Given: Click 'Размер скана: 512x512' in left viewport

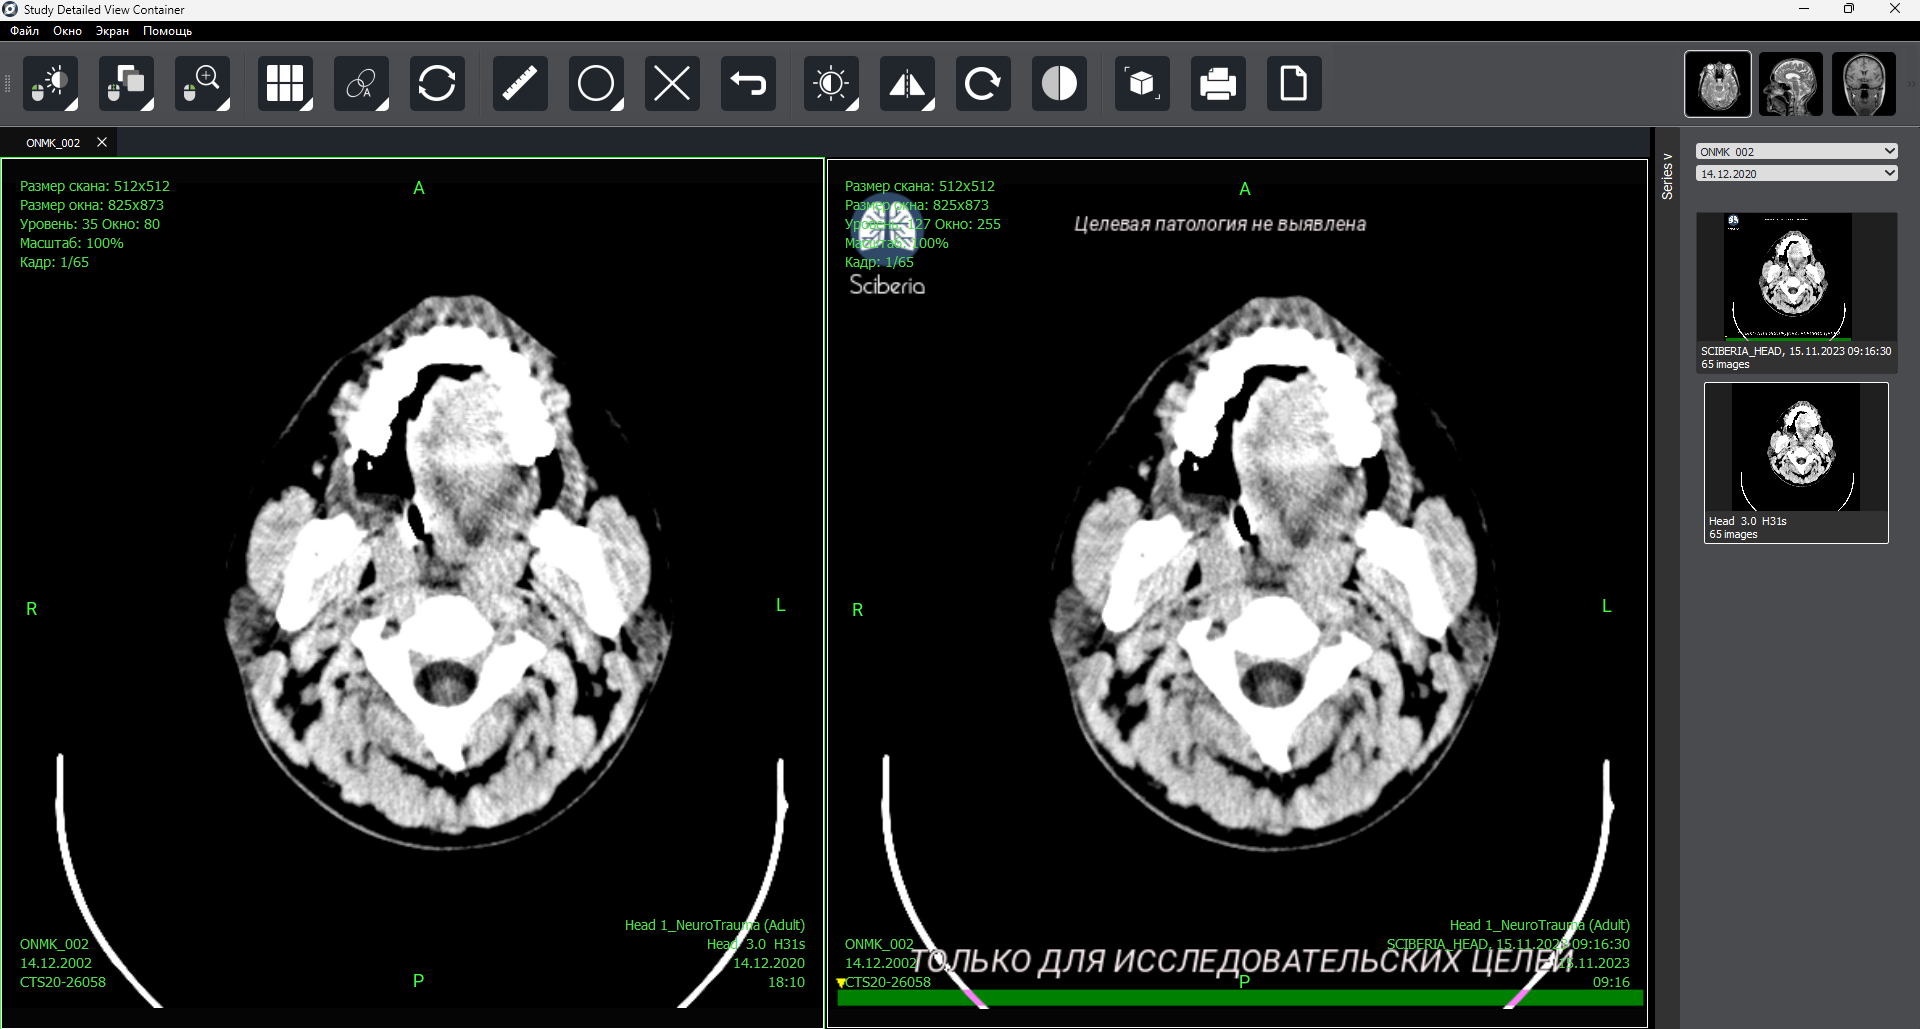Looking at the screenshot, I should (95, 186).
